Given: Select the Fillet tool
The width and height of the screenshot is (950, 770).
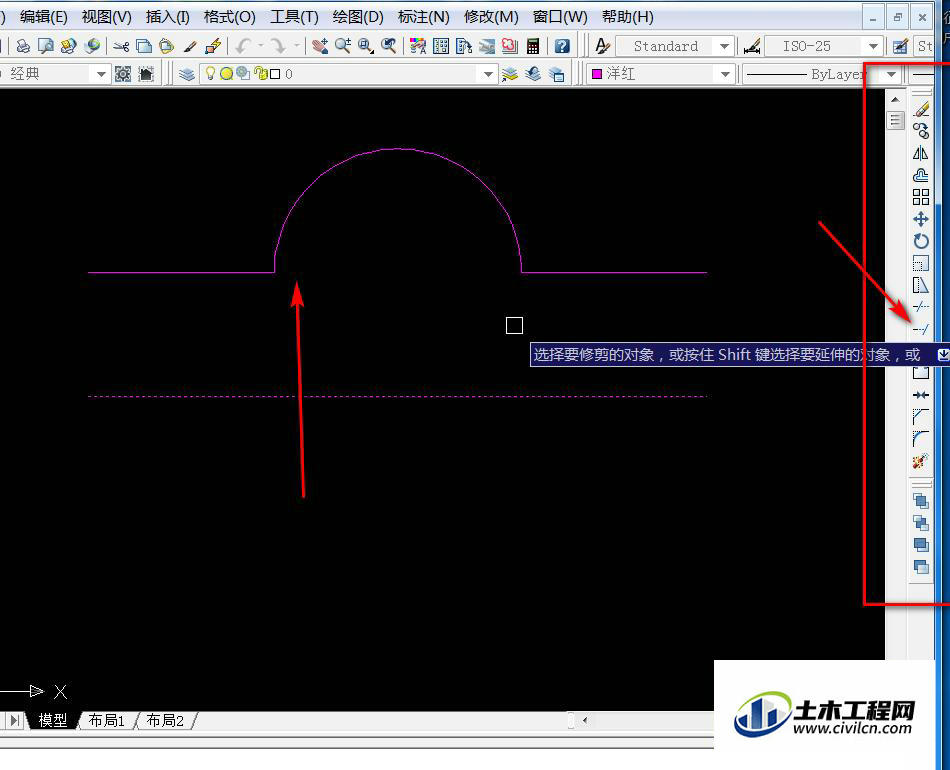Looking at the screenshot, I should (x=921, y=439).
